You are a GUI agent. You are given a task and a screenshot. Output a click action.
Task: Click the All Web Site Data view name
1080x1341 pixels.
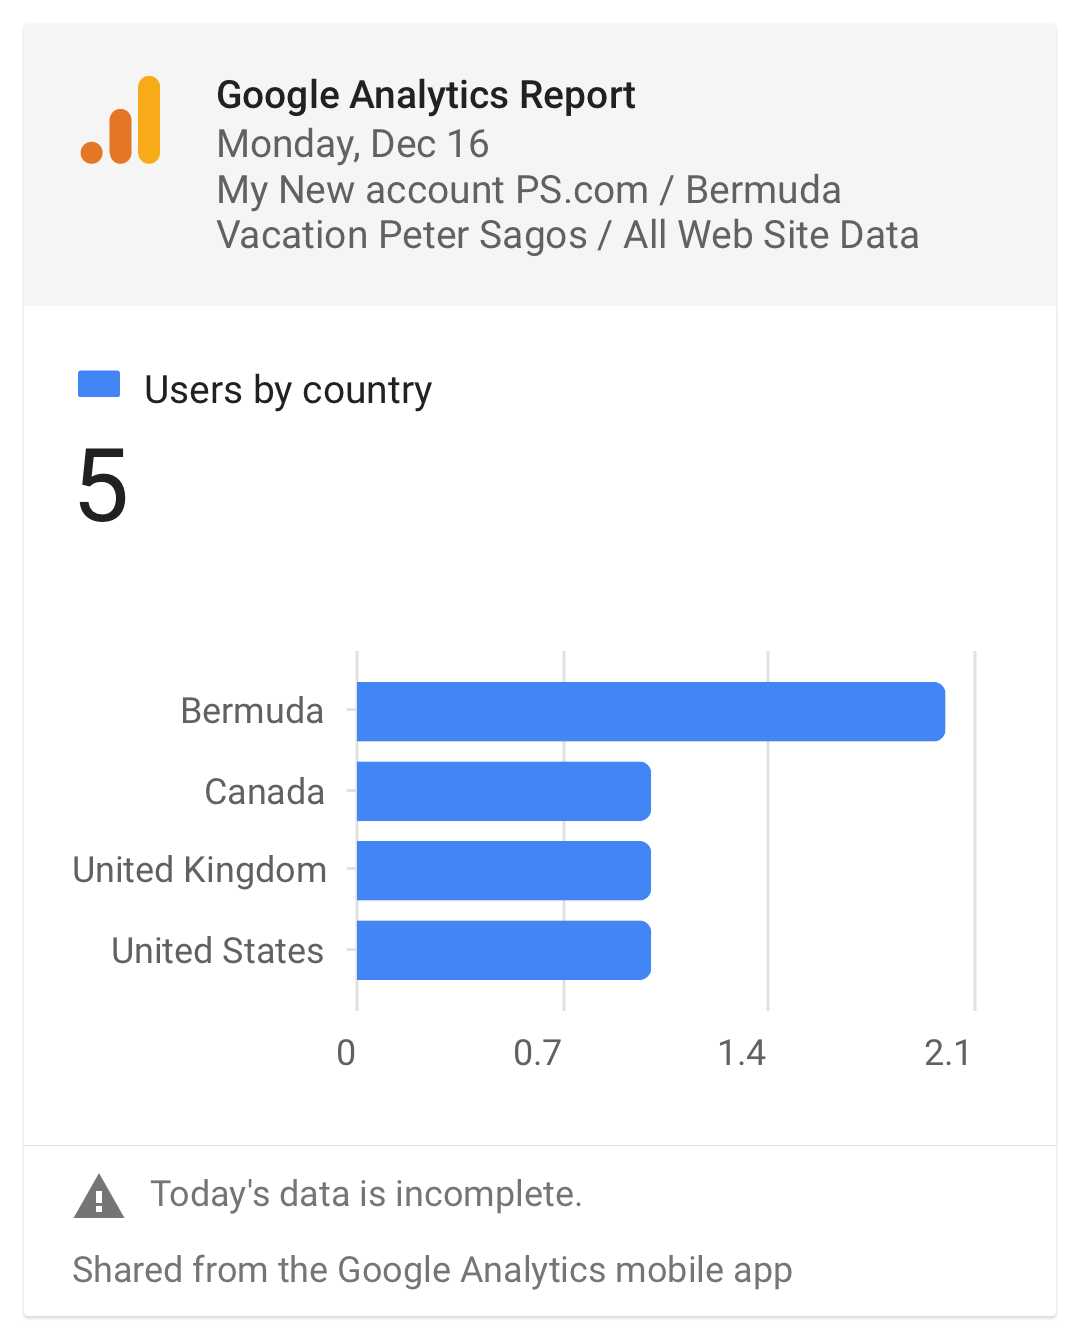[x=771, y=235]
